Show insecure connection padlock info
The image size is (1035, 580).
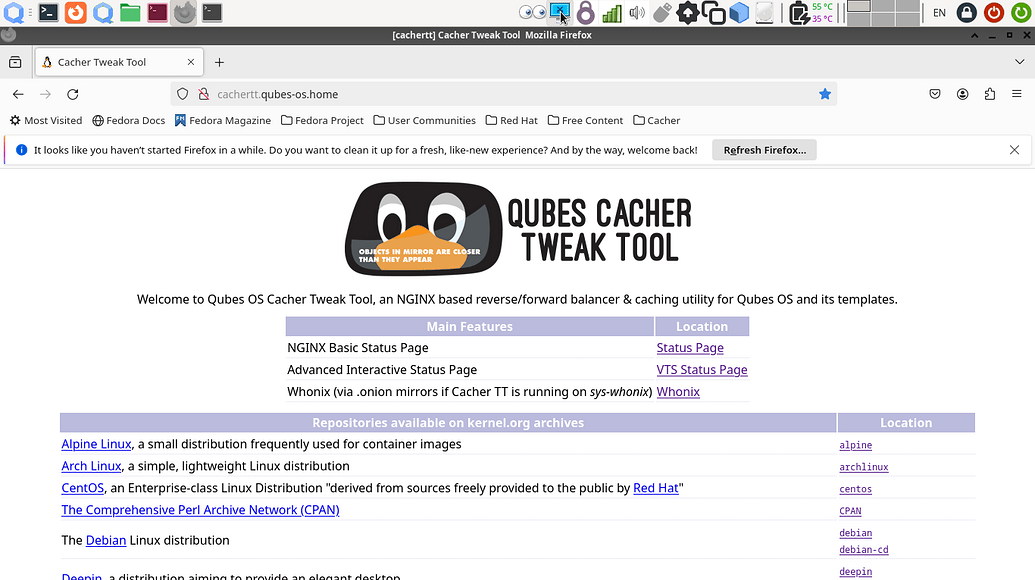pos(203,94)
